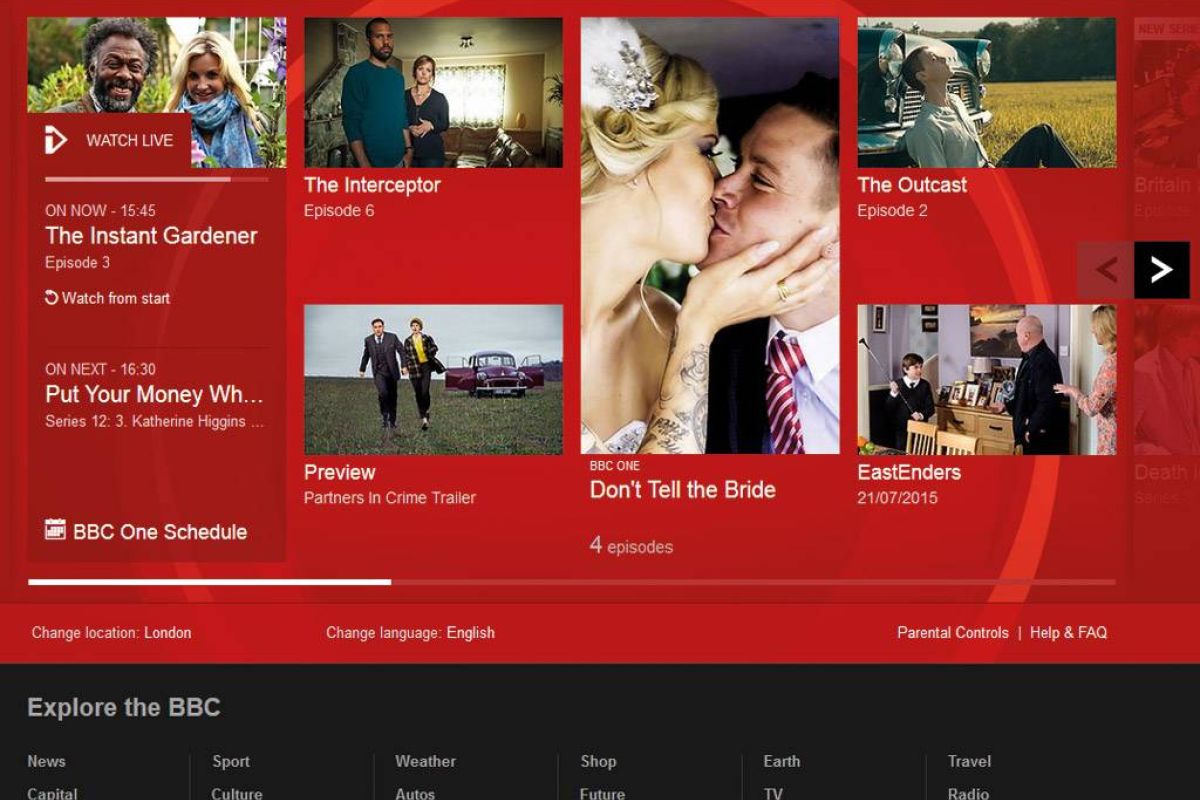The height and width of the screenshot is (800, 1200).
Task: Open Put Your Money on next listing
Action: pos(154,394)
